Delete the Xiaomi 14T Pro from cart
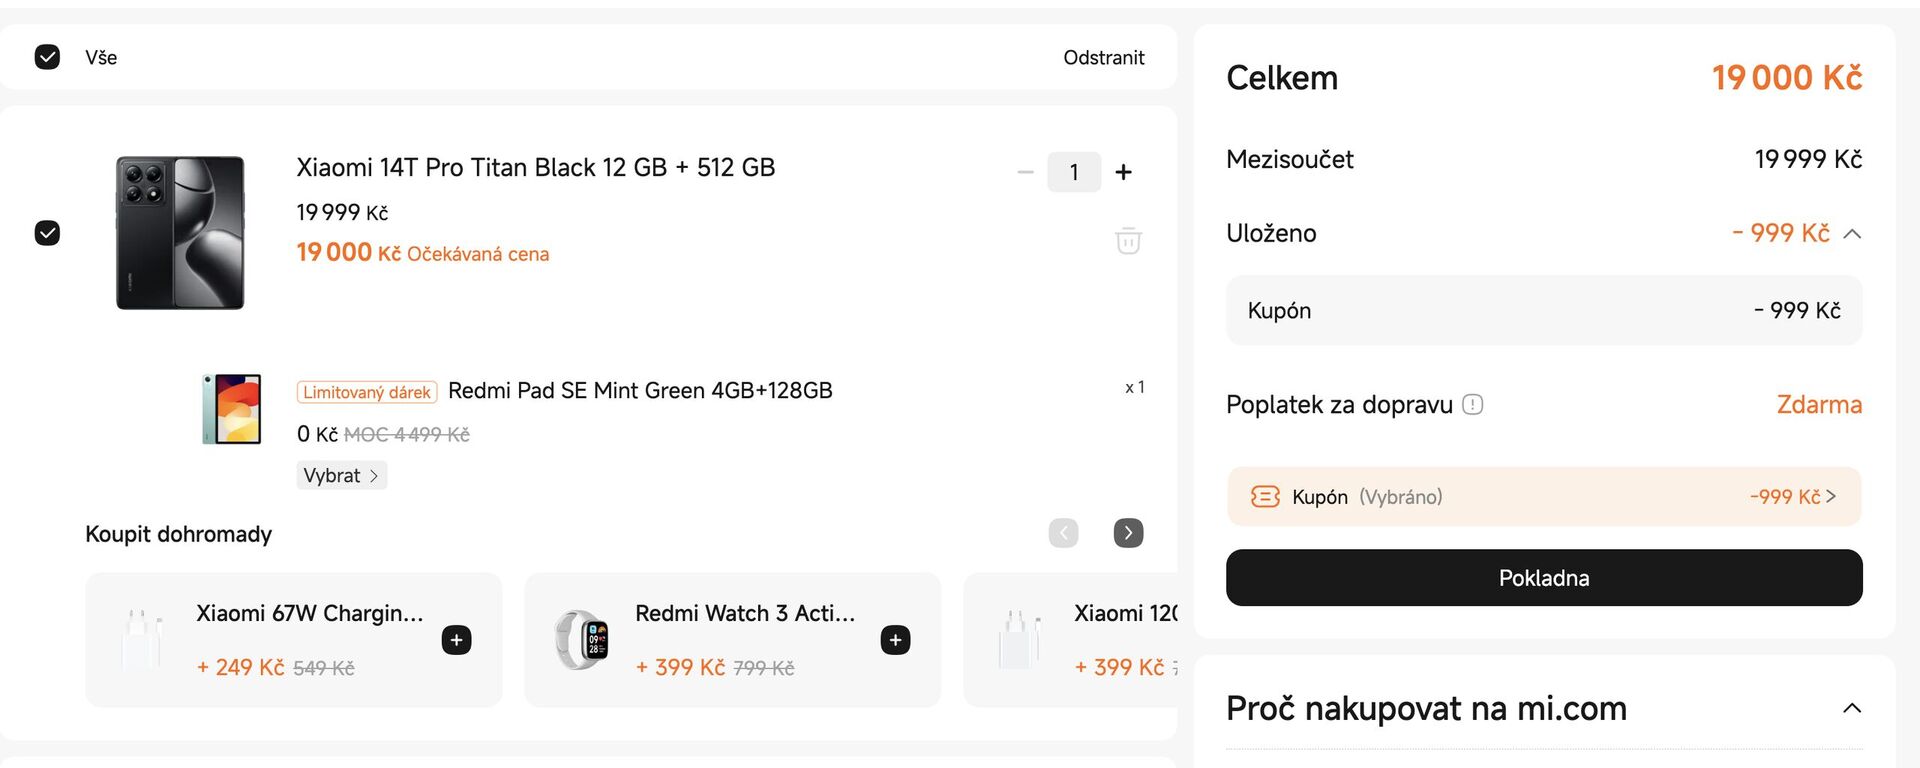This screenshot has width=1920, height=768. click(x=1127, y=240)
